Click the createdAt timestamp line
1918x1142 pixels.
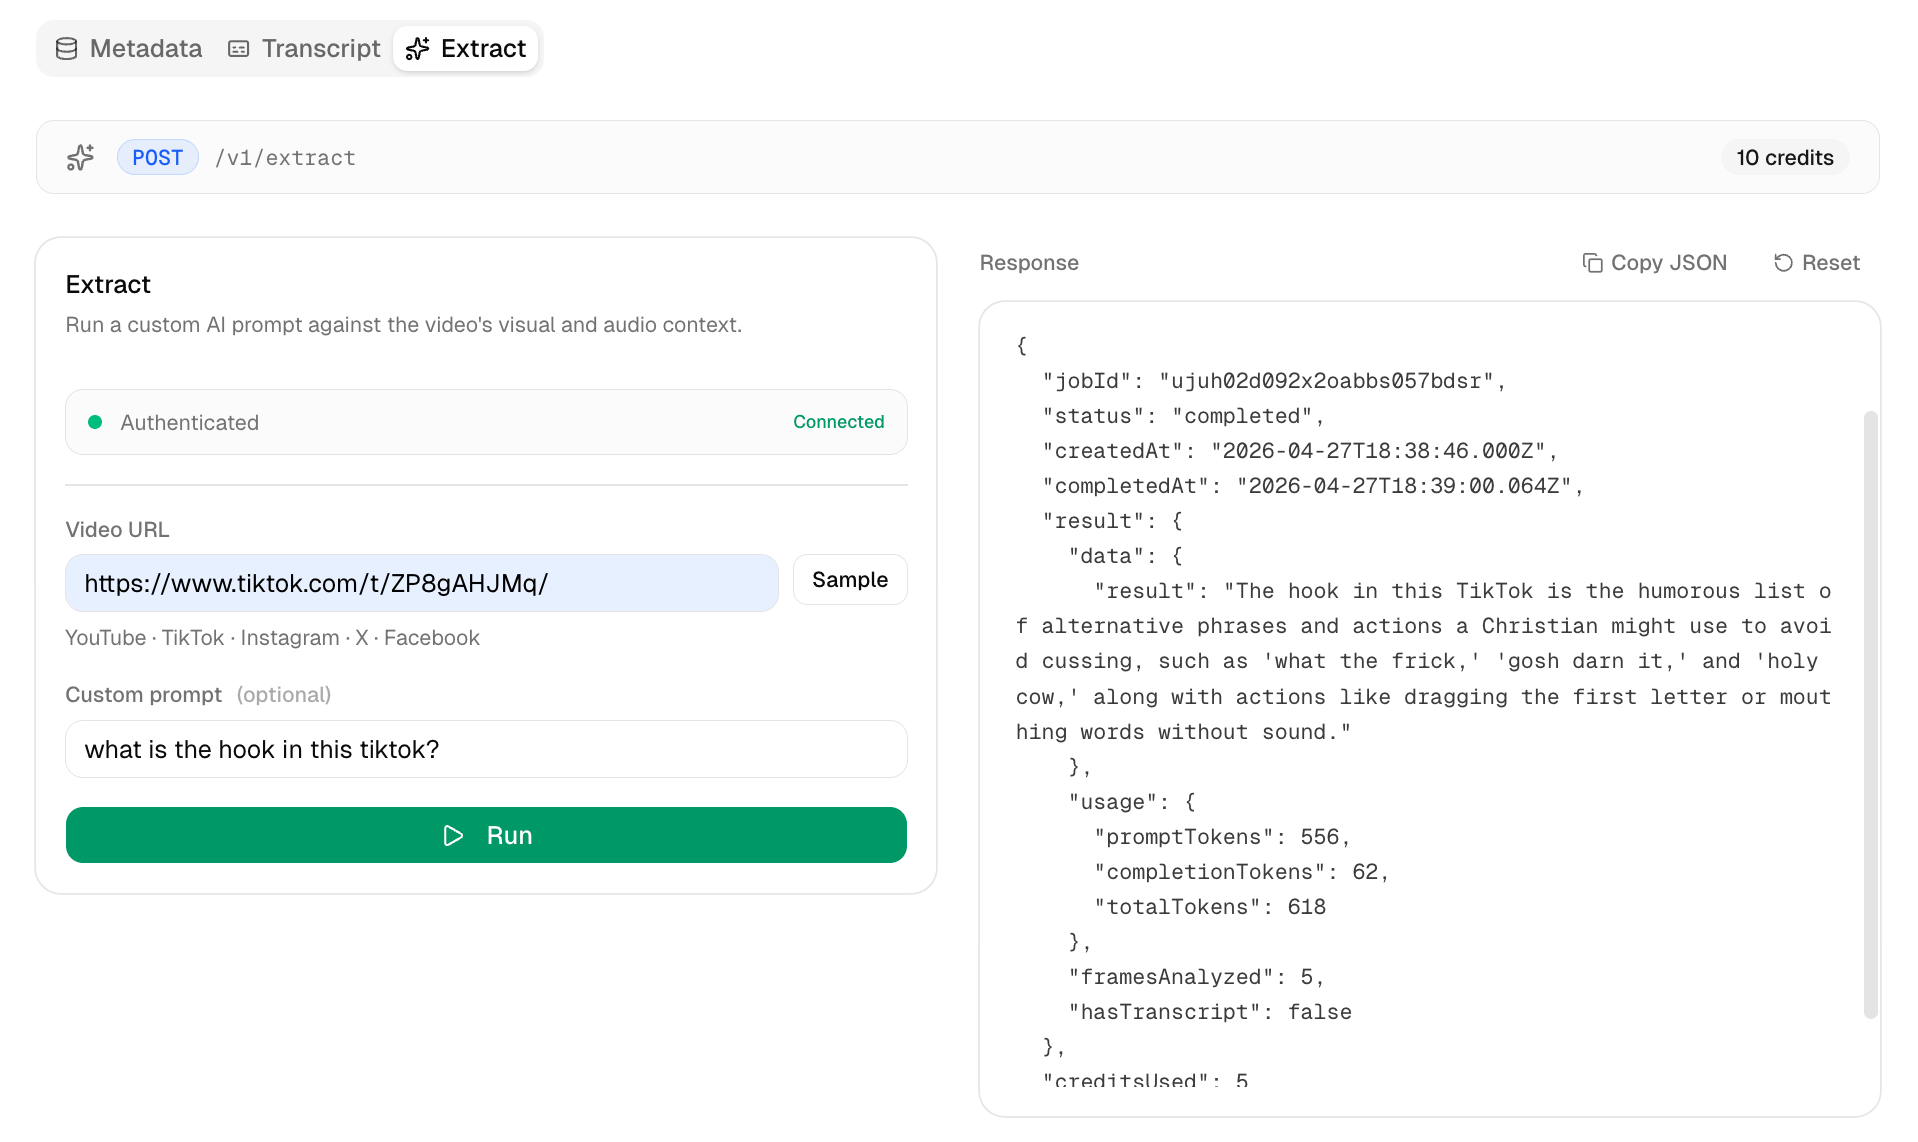[1300, 451]
